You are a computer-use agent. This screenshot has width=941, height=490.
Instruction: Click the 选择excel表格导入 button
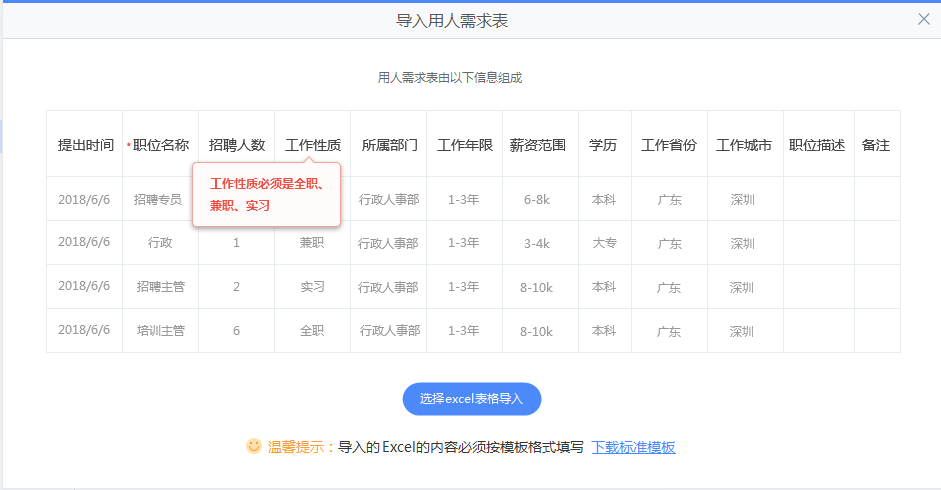click(472, 399)
